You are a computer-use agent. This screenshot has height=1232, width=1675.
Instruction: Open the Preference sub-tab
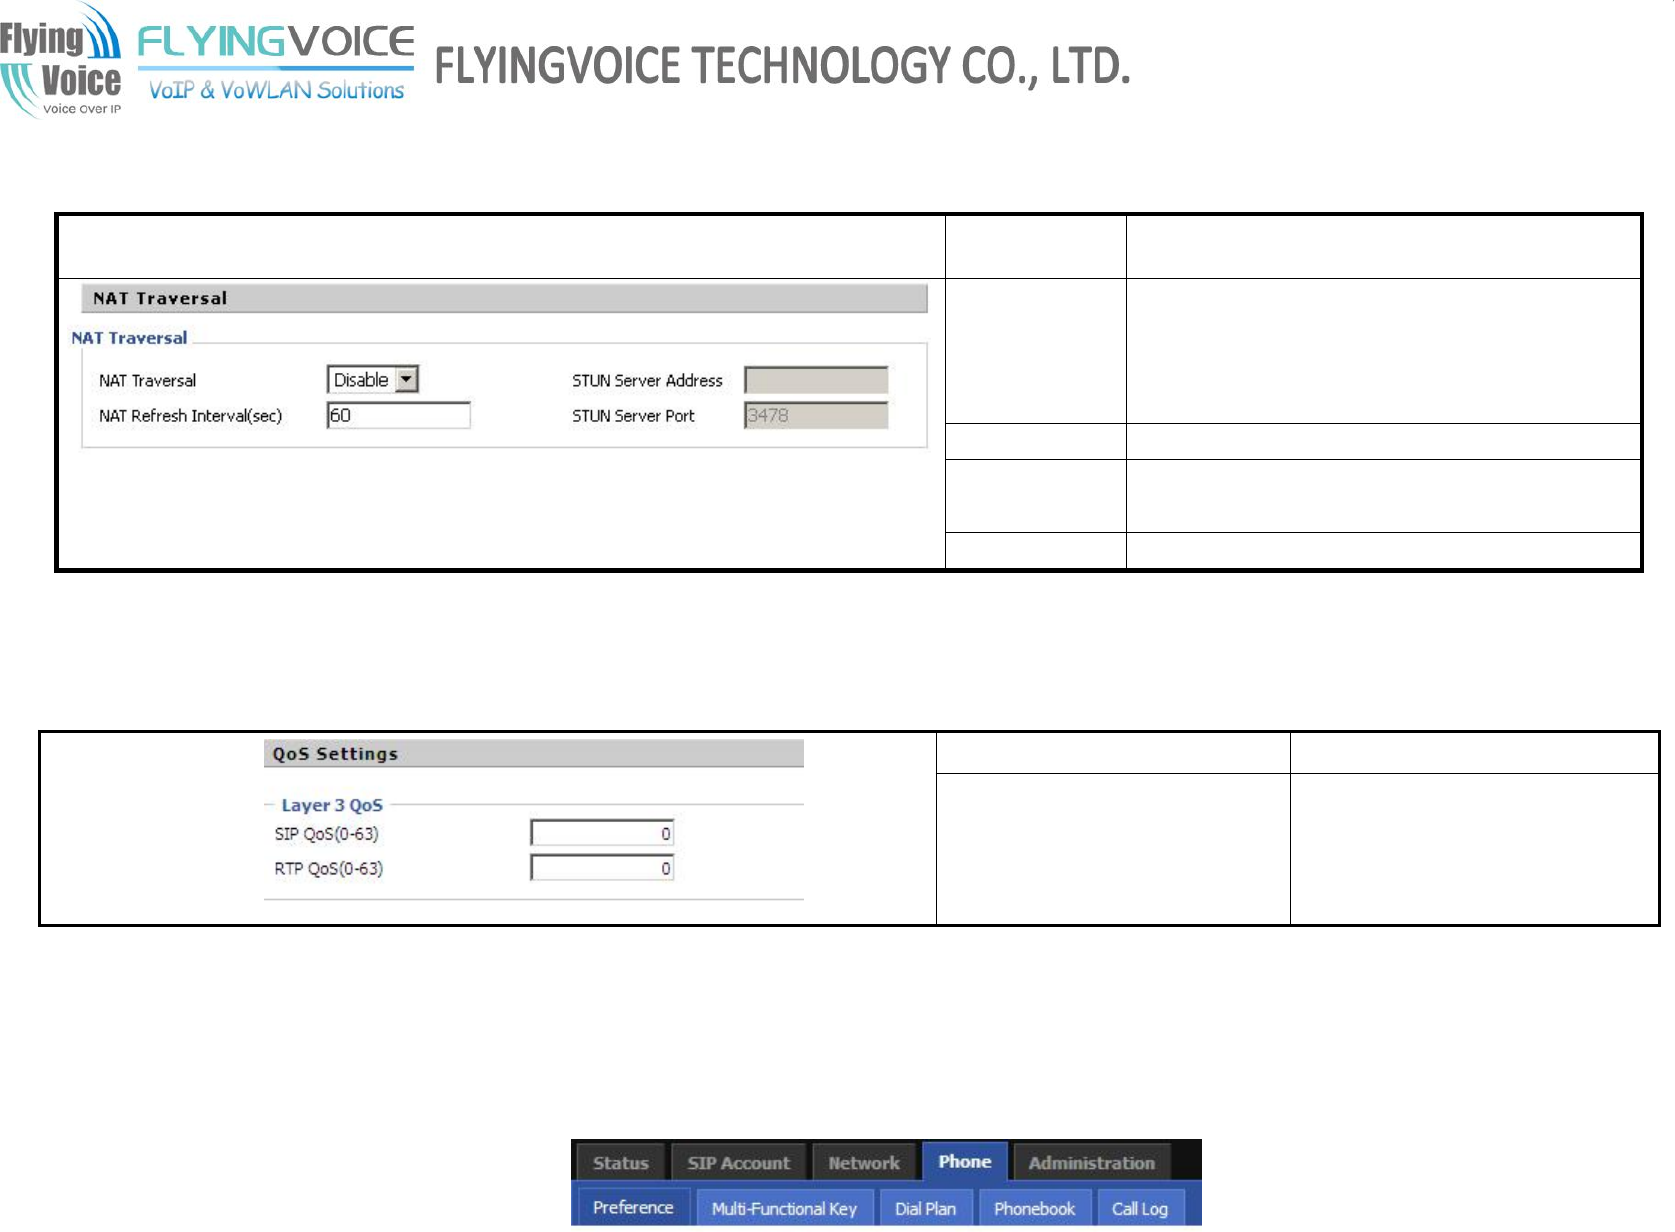633,1208
